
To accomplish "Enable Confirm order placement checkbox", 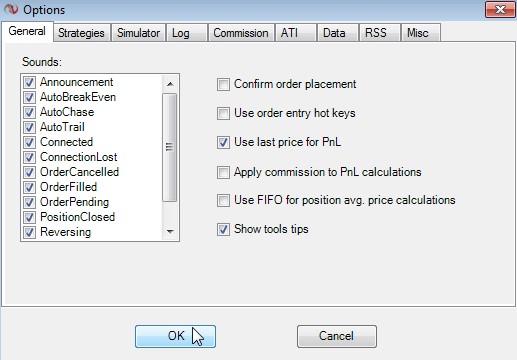I will (x=223, y=84).
